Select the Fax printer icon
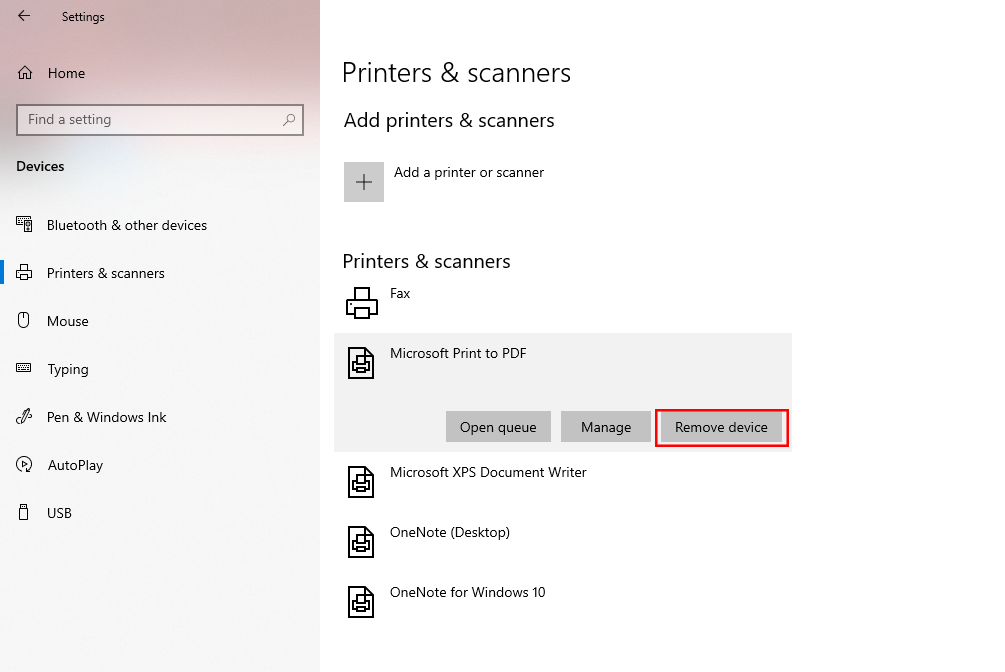Image resolution: width=1005 pixels, height=672 pixels. (x=361, y=302)
